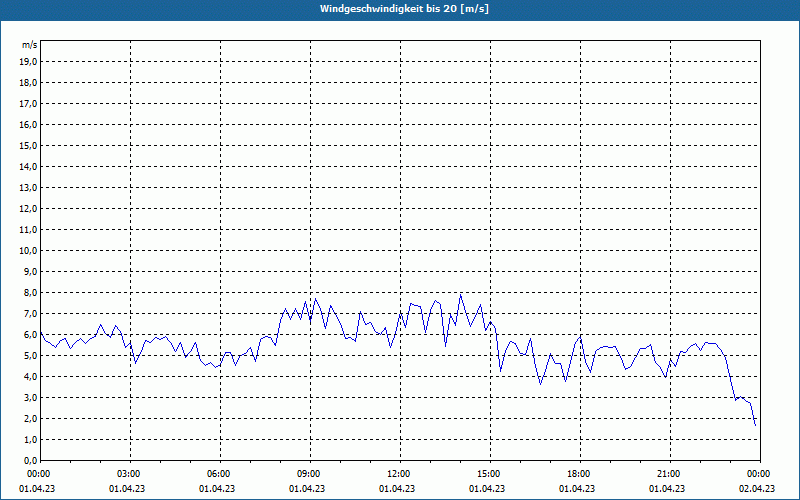The width and height of the screenshot is (800, 500).
Task: Pick the '0,0' y-axis origin value
Action: click(29, 461)
